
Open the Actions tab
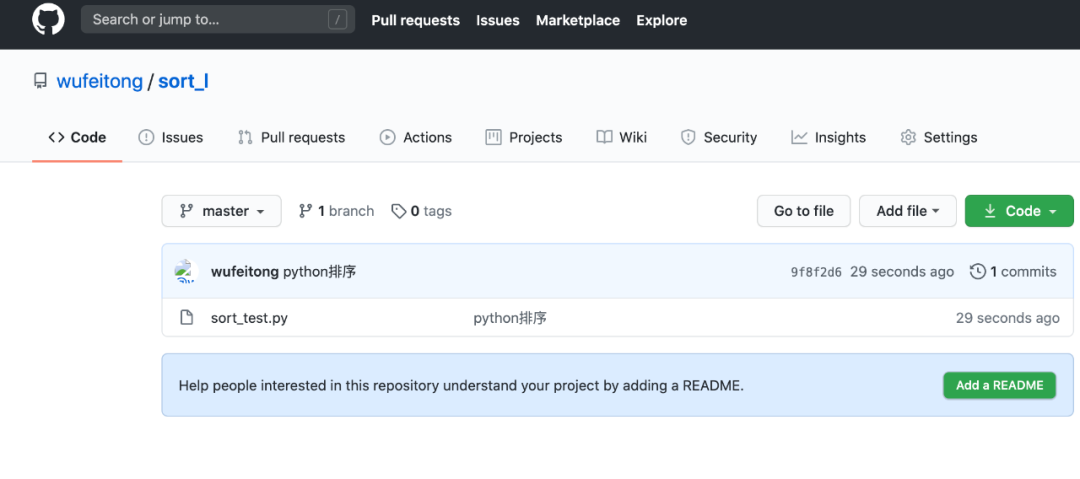[x=416, y=138]
